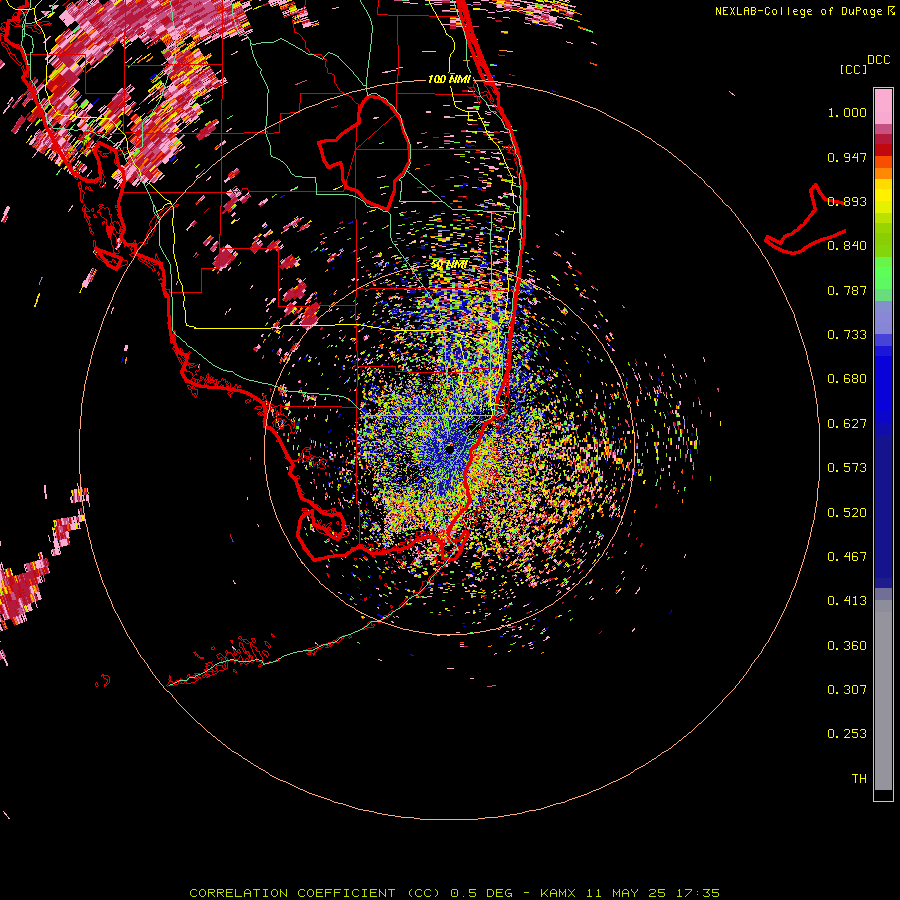Pick the lavender band on the color scale
The width and height of the screenshot is (900, 900).
click(883, 317)
